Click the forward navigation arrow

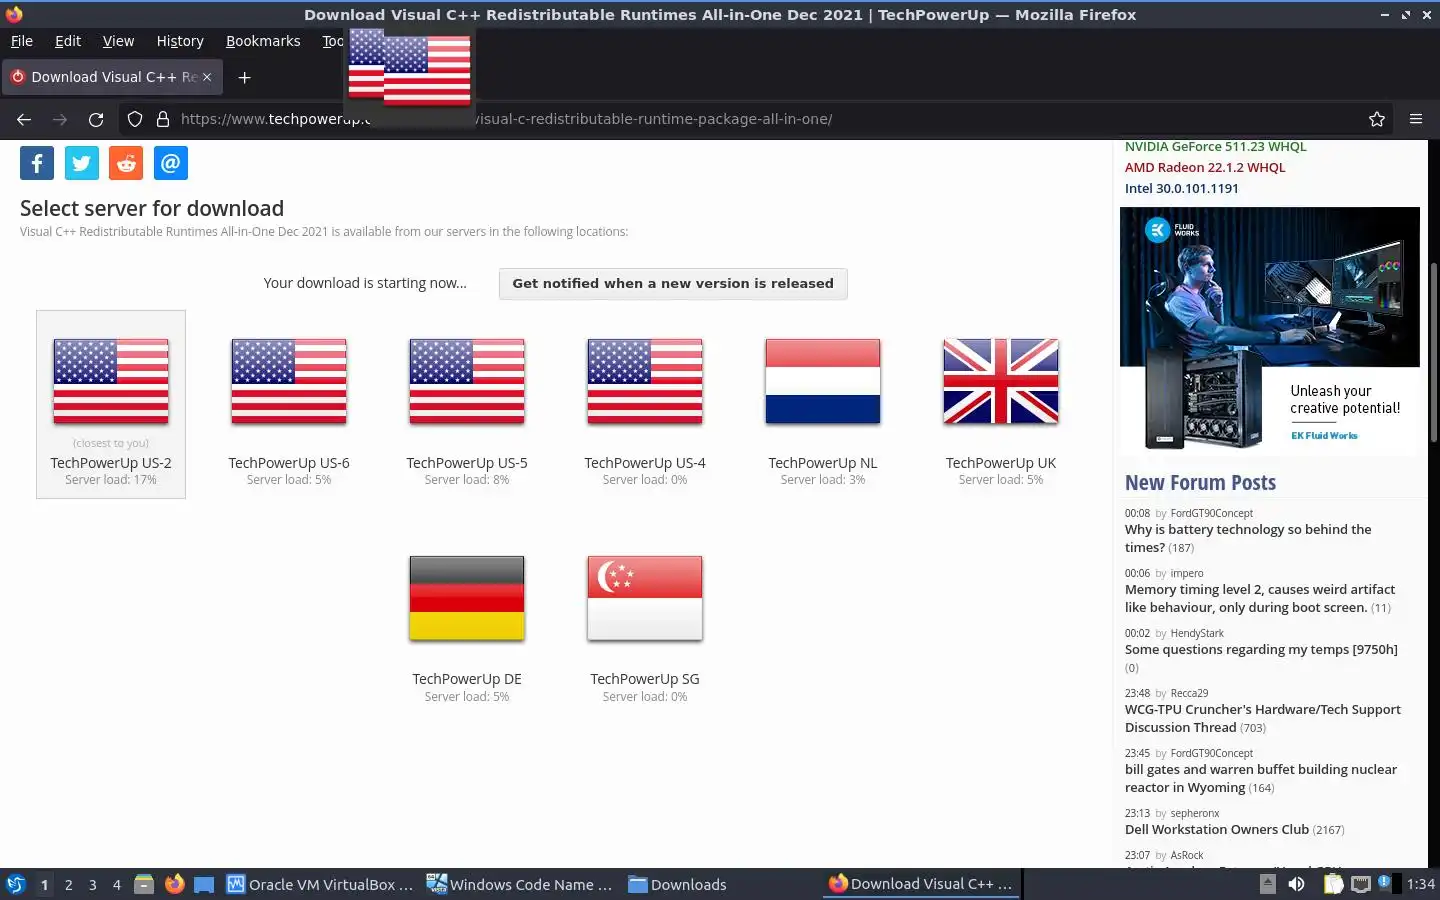[60, 119]
